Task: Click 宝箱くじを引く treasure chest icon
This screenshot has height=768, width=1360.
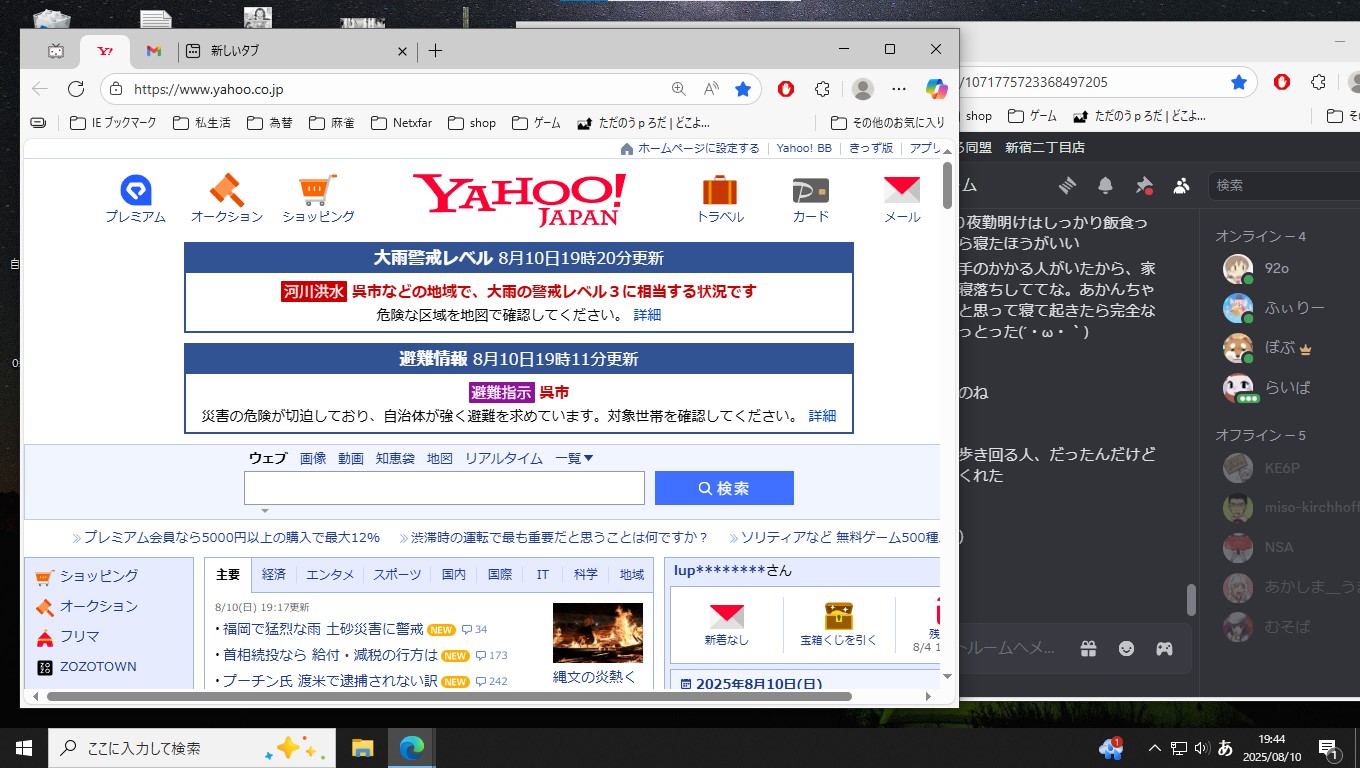Action: [x=838, y=616]
